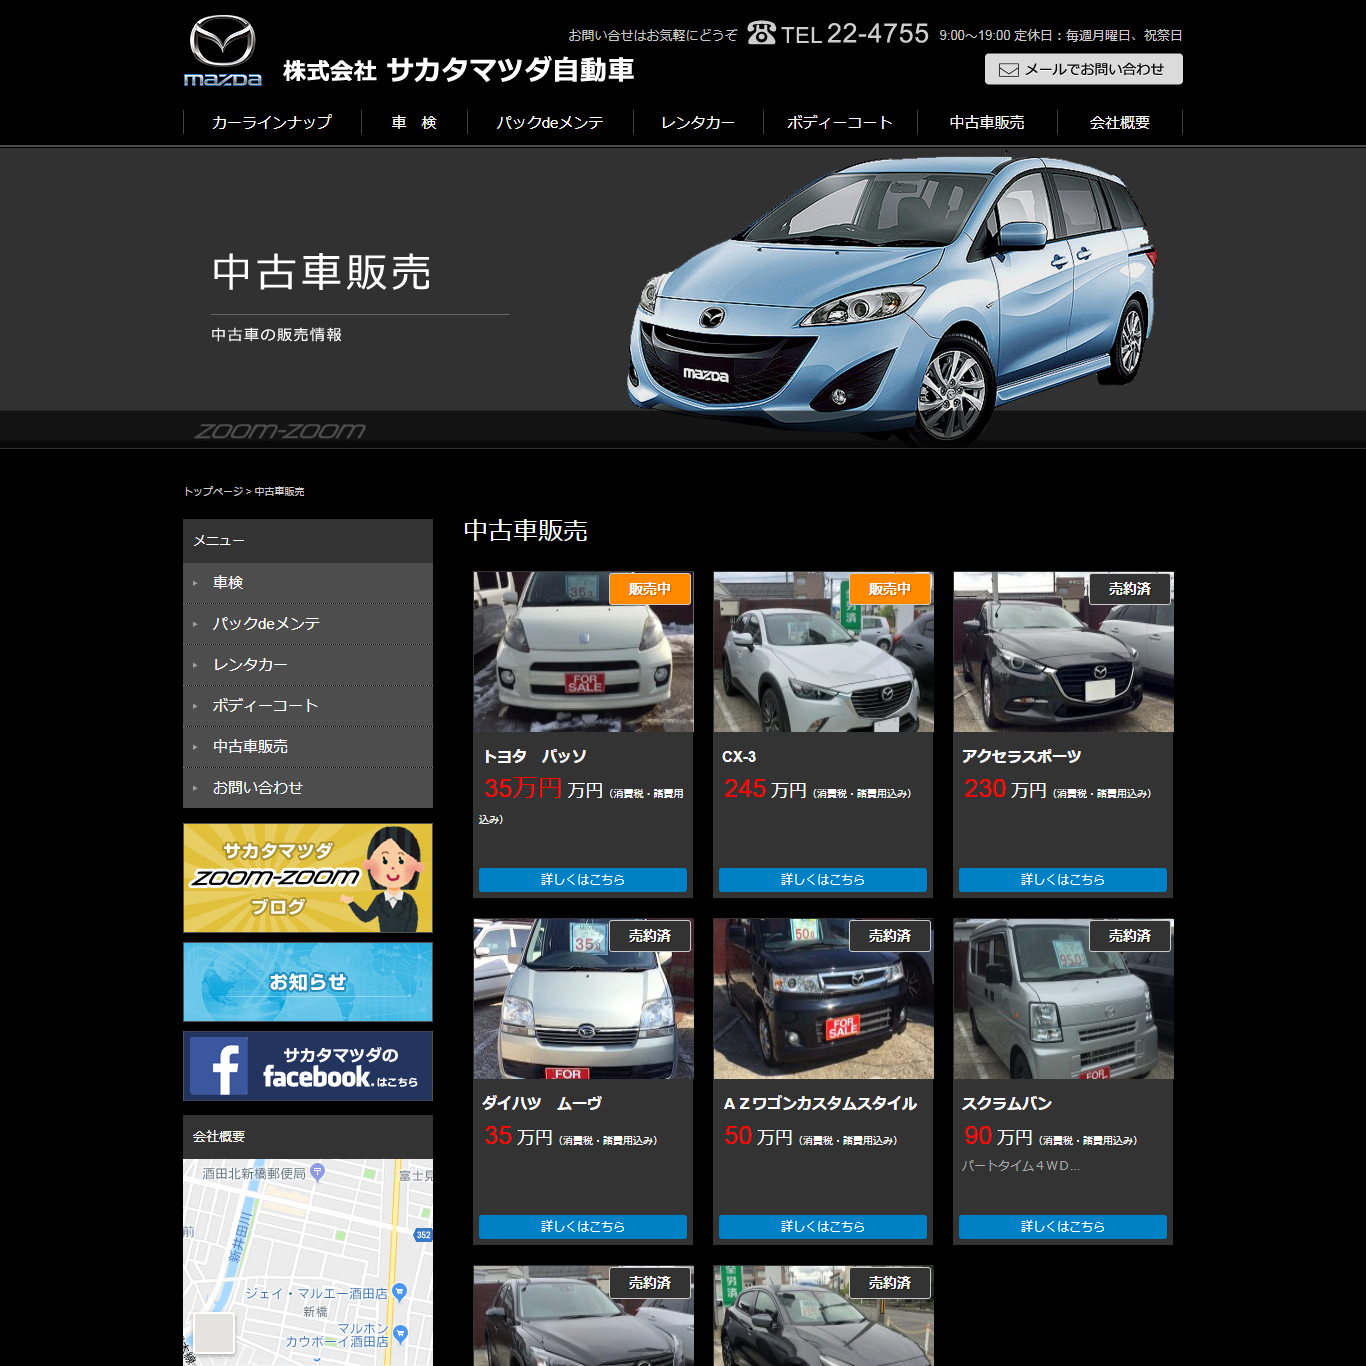
Task: Click the phone number 22-4755
Action: point(877,33)
